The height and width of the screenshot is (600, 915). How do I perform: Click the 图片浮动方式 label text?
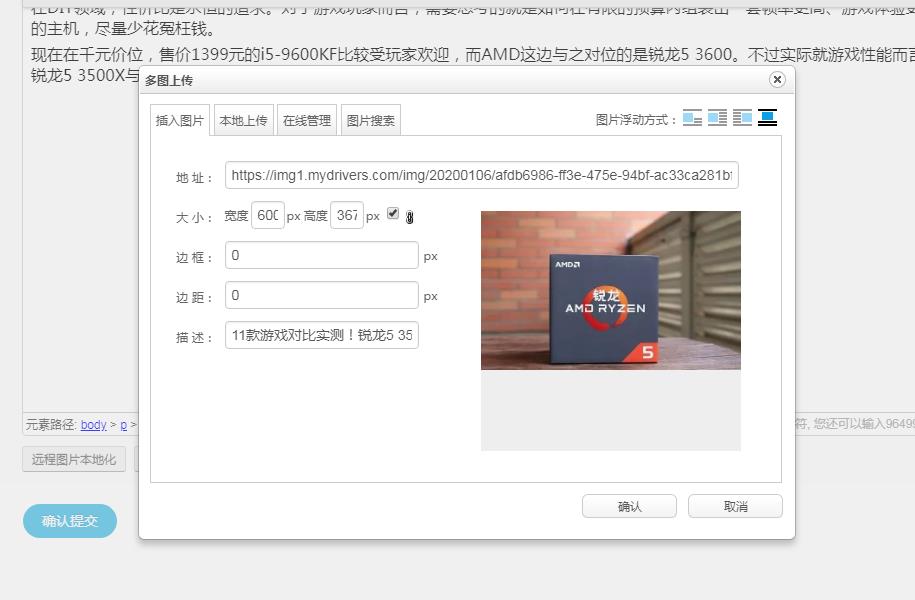(636, 120)
